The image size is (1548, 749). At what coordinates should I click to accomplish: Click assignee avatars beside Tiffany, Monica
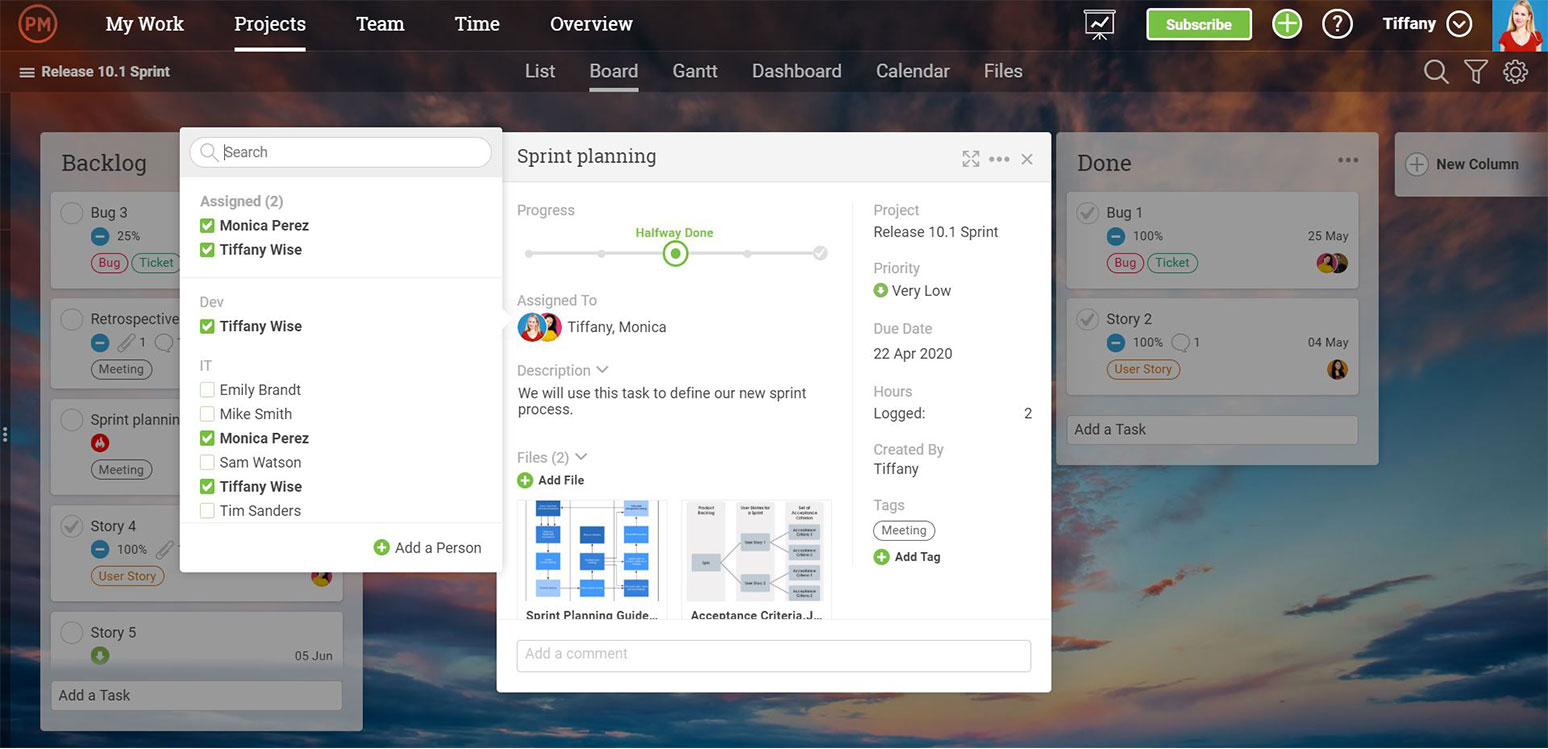[539, 327]
